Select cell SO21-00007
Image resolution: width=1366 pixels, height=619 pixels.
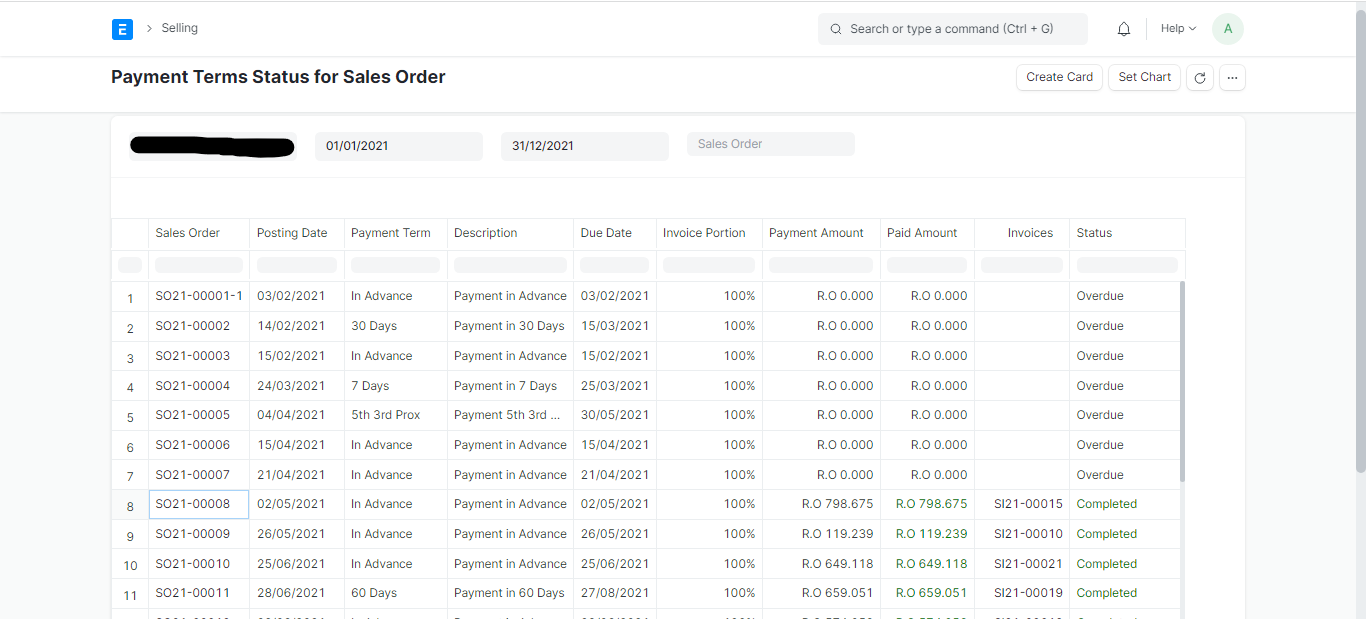click(199, 475)
